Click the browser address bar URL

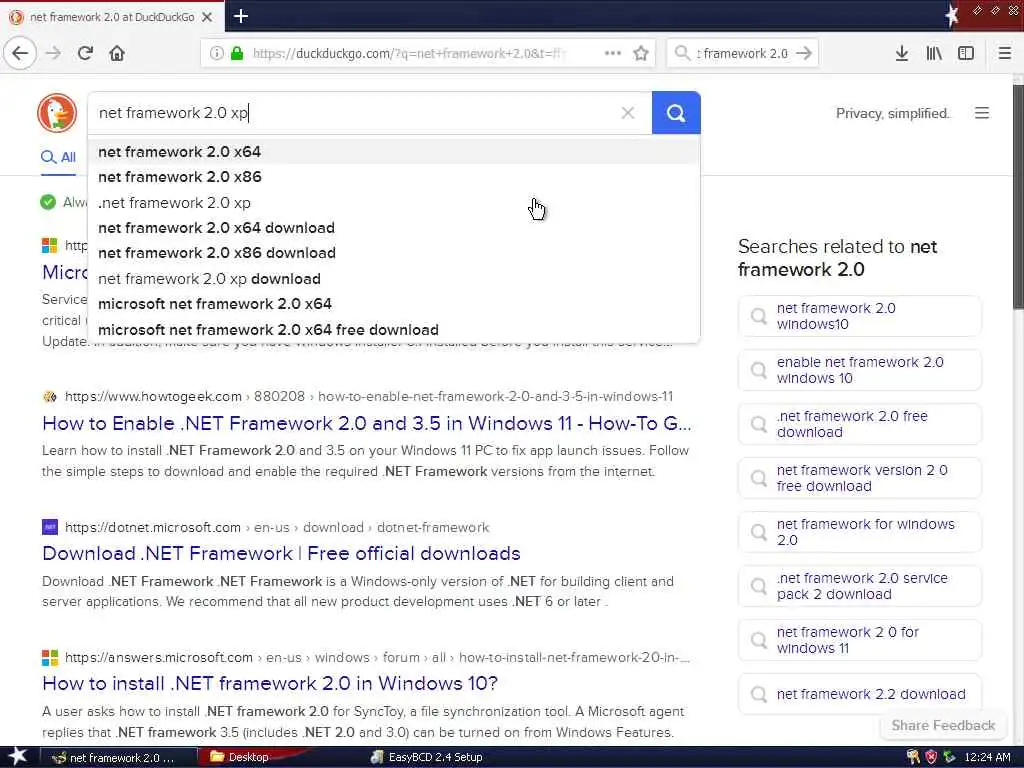[409, 53]
